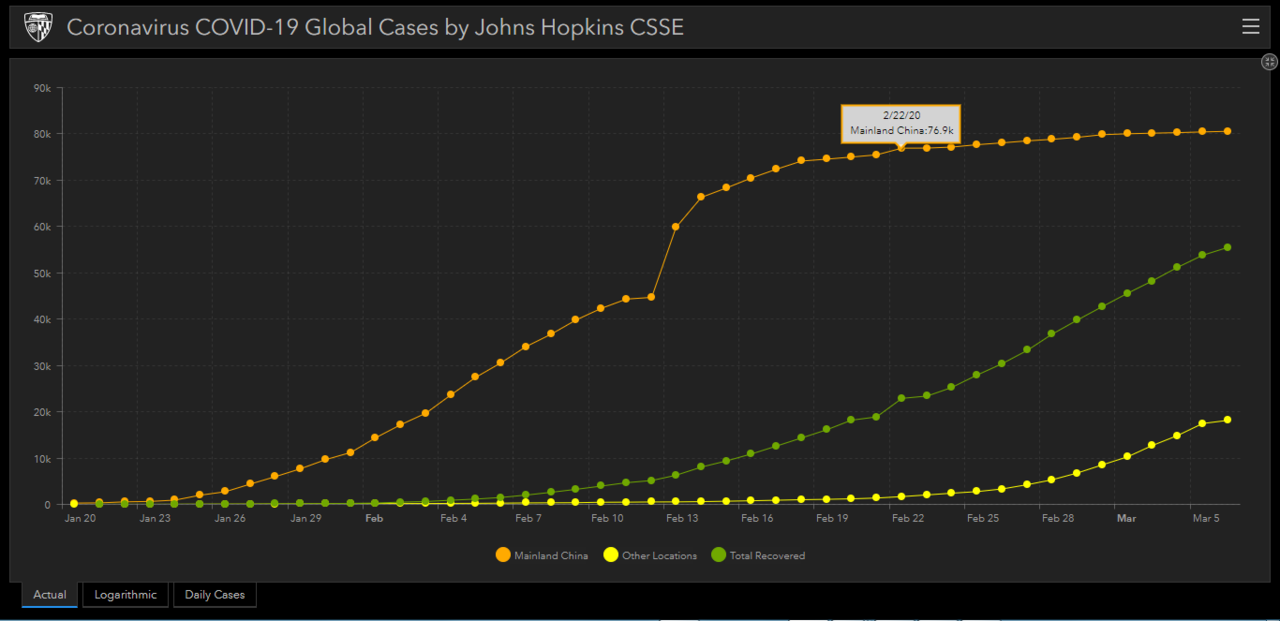Click the Mar 5 x-axis label
This screenshot has height=621, width=1280.
click(1205, 519)
